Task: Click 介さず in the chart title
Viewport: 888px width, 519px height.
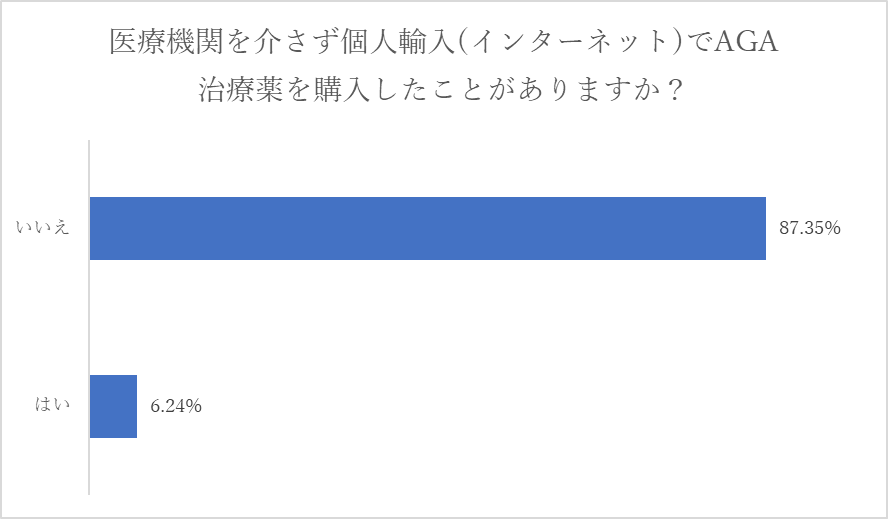Action: pyautogui.click(x=296, y=41)
